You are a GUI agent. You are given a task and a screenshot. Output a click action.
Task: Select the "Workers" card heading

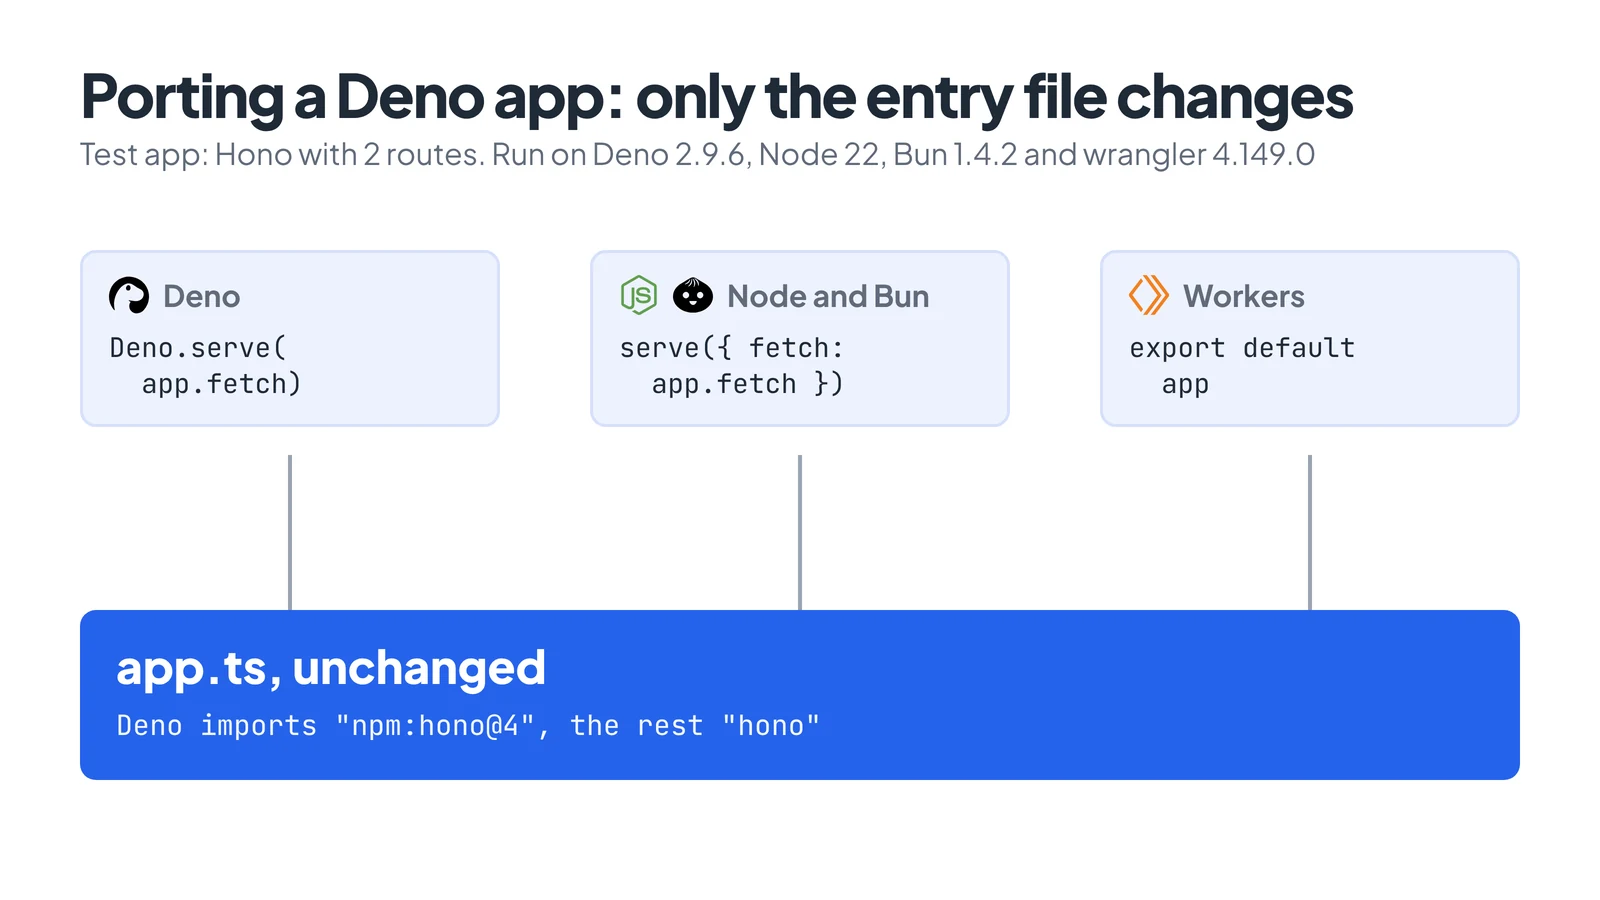tap(1244, 297)
